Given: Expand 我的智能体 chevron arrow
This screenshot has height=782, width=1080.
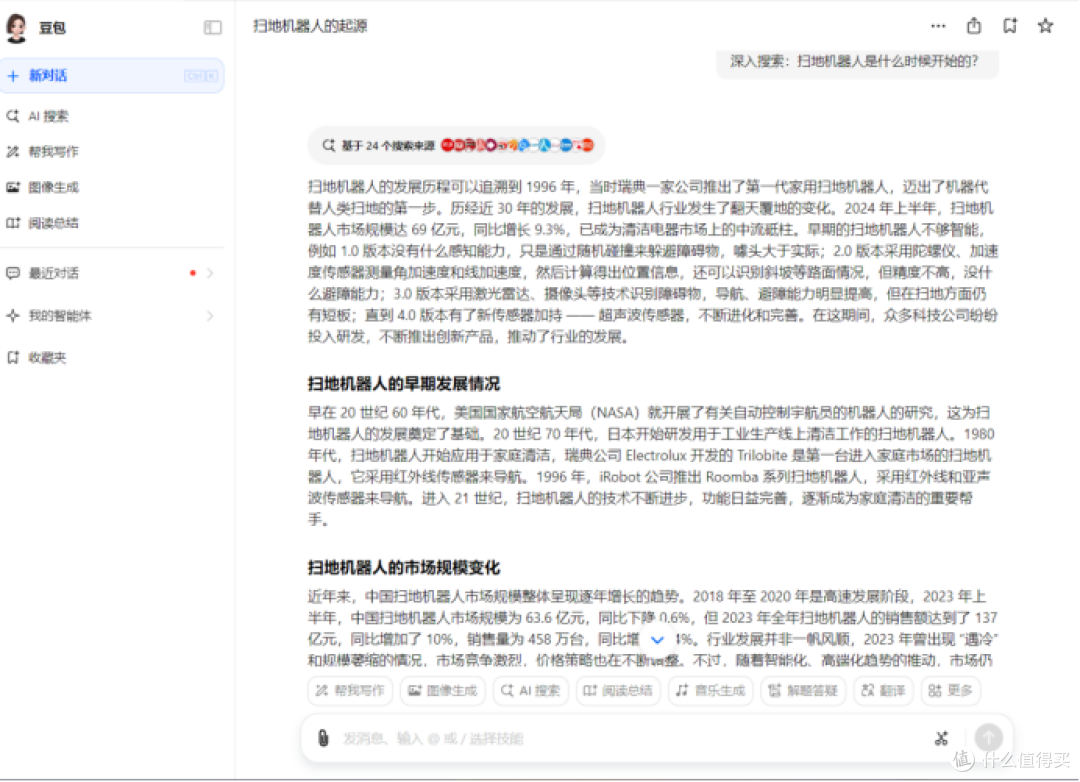Looking at the screenshot, I should pos(210,316).
